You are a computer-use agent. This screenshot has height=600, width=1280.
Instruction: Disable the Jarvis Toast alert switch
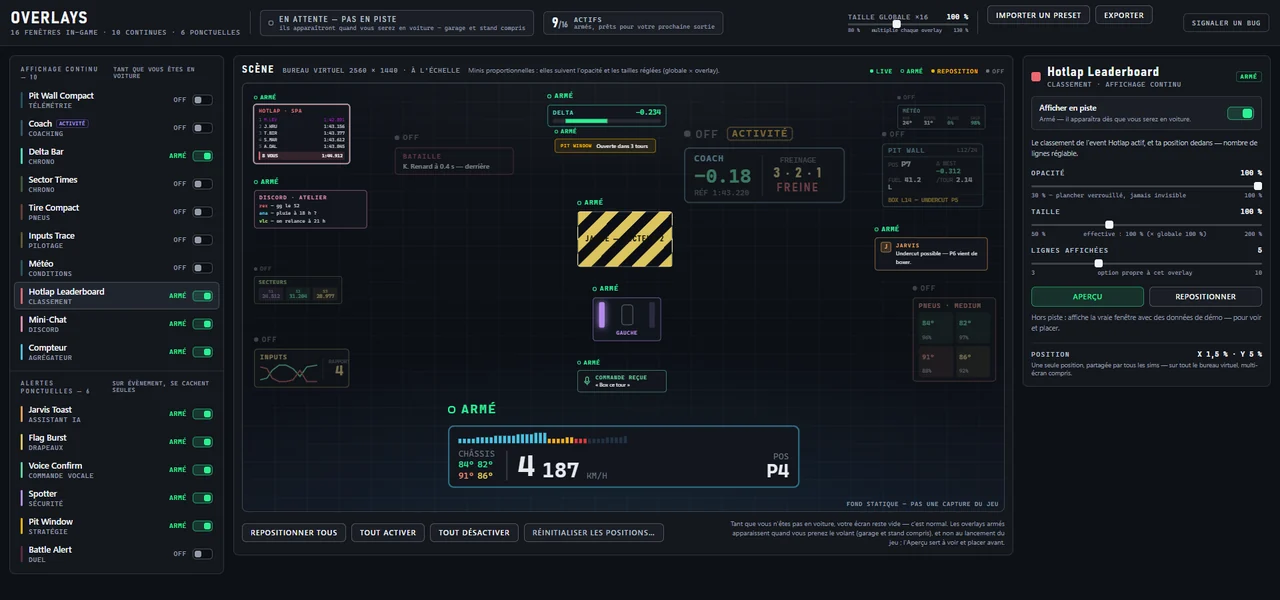point(203,414)
